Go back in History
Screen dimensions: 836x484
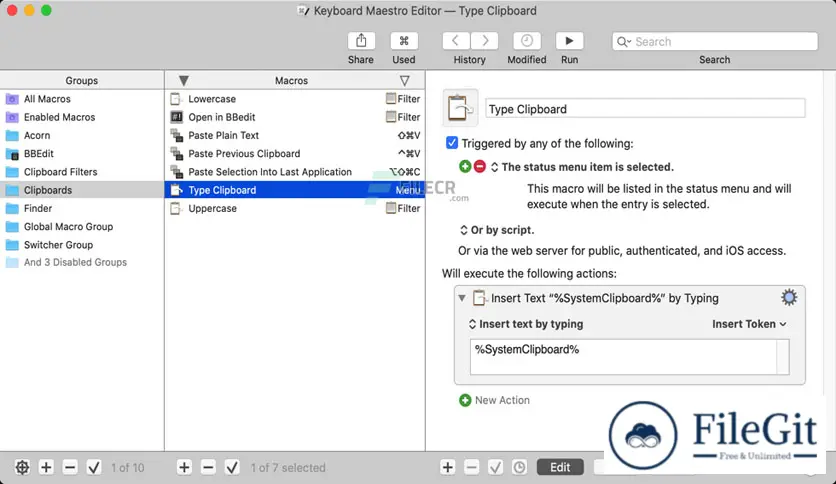[x=456, y=41]
